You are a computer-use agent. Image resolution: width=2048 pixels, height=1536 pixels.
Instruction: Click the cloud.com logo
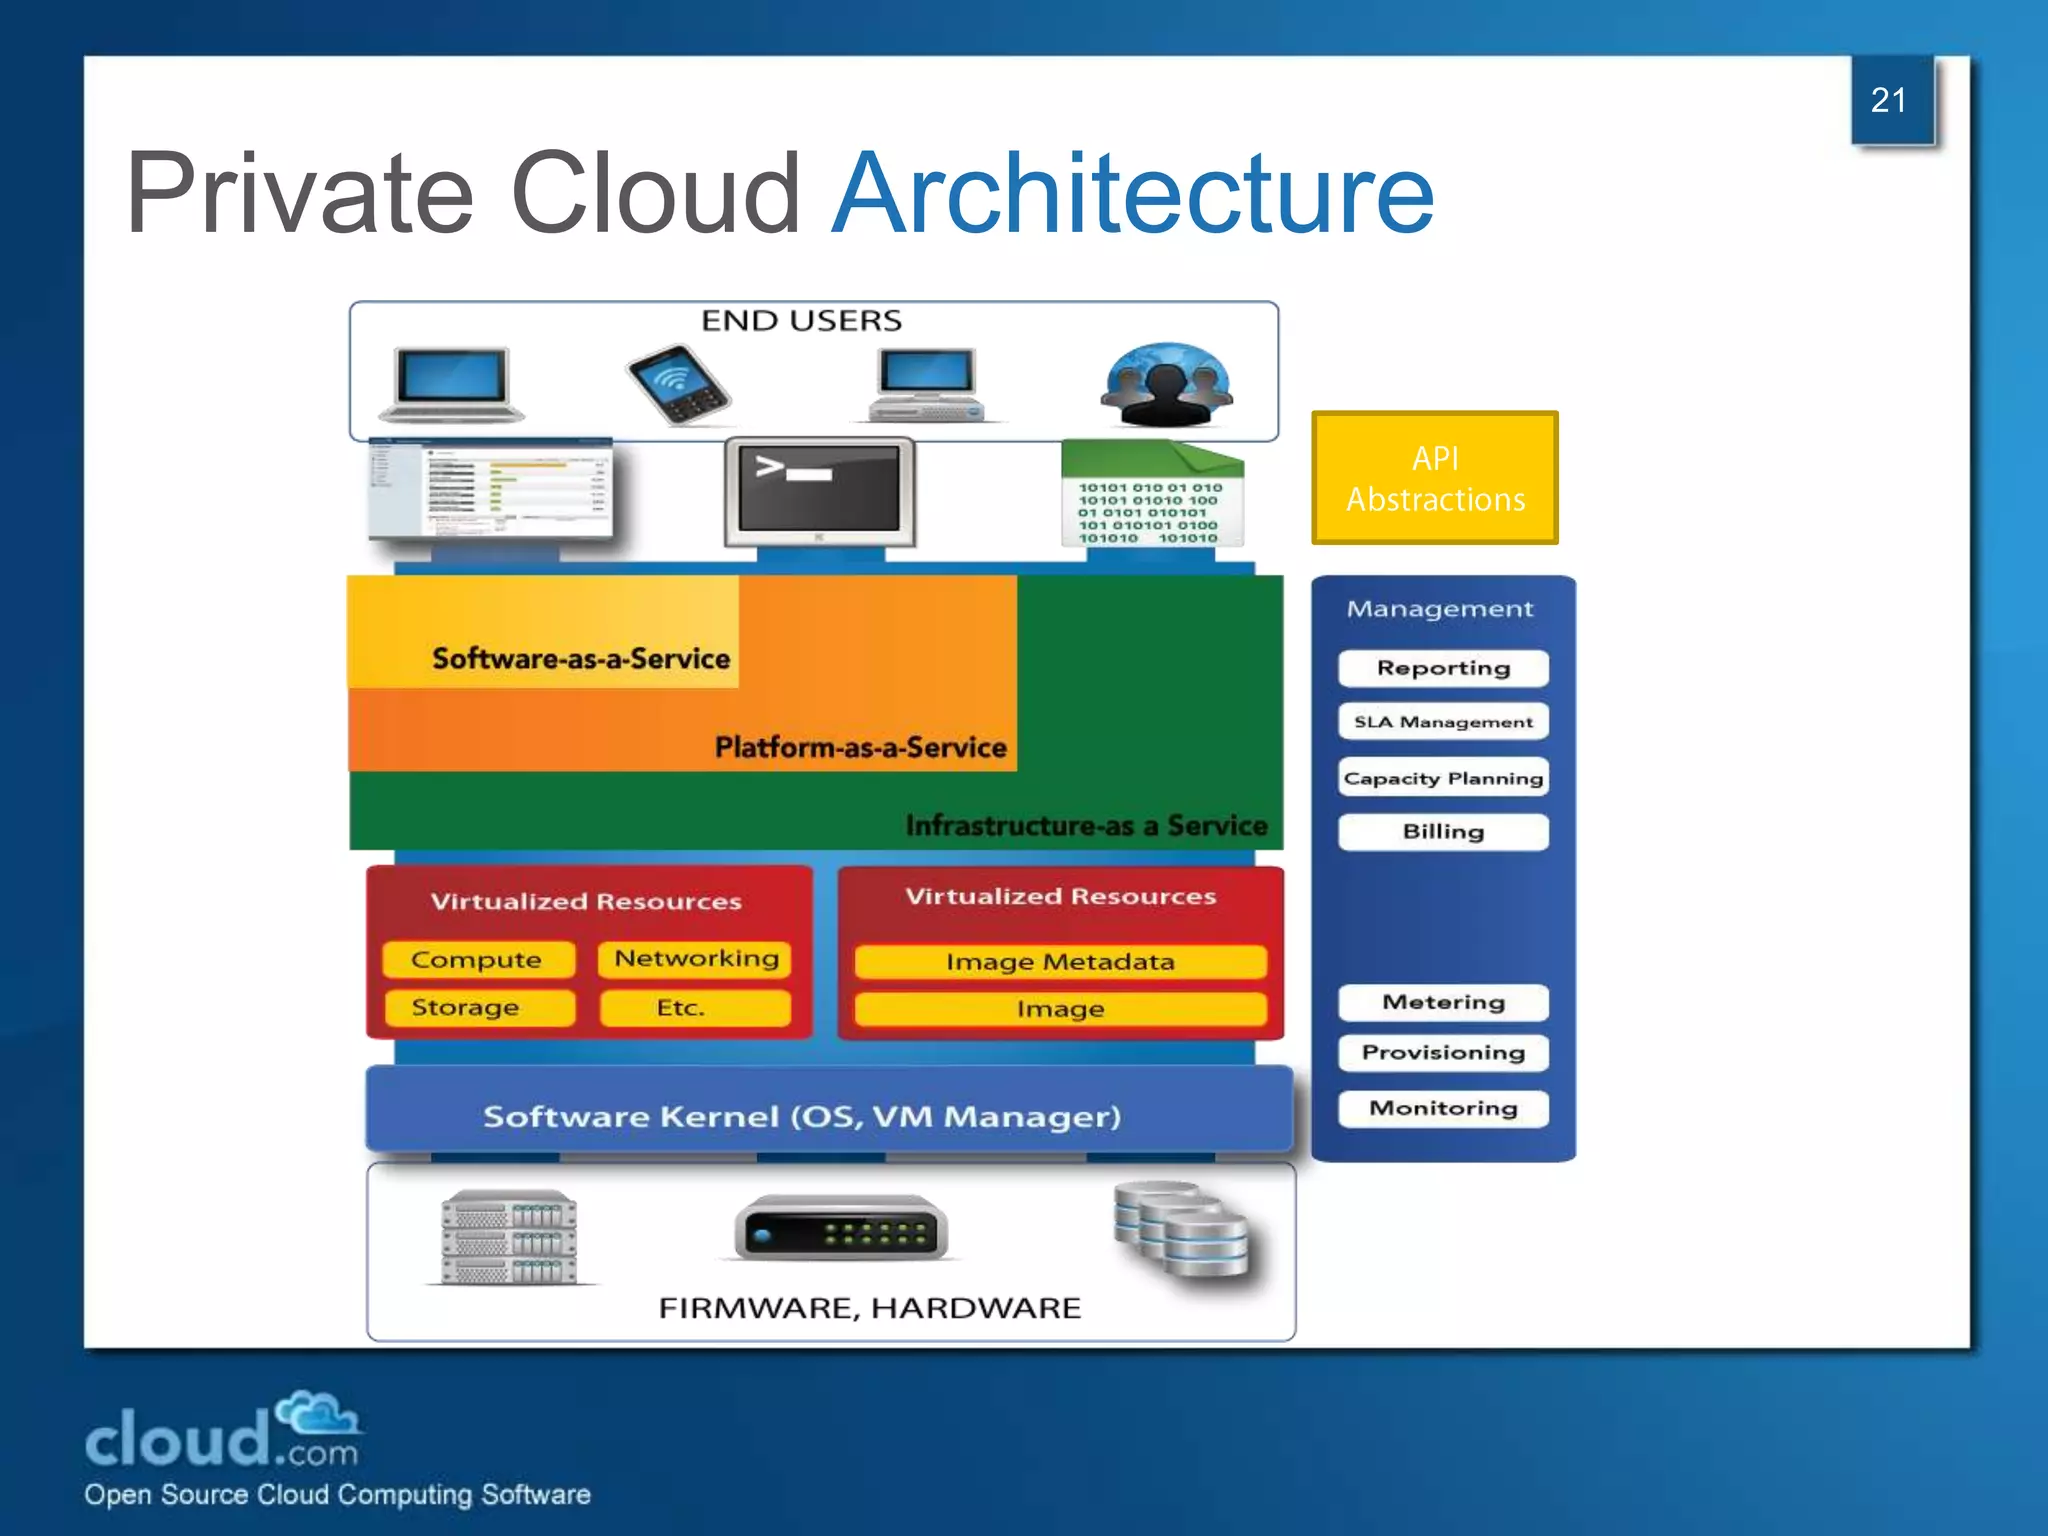(x=222, y=1430)
